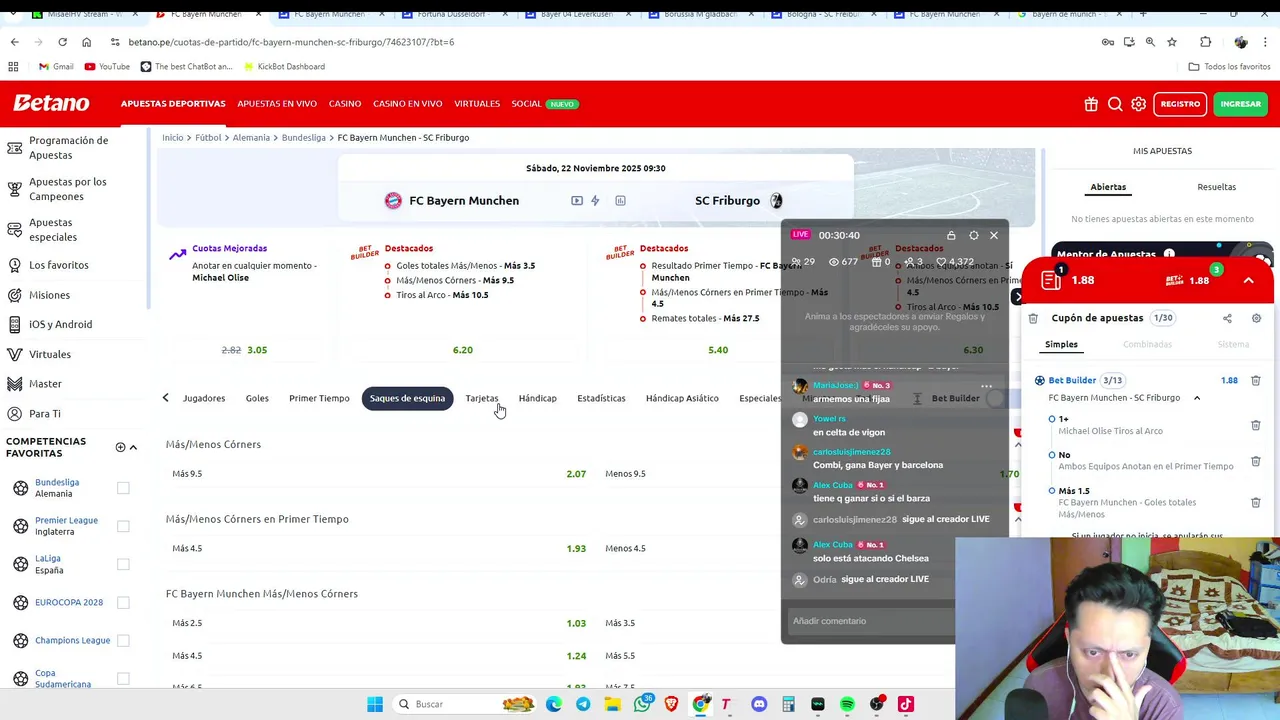This screenshot has height=720, width=1280.
Task: Check the LaLiga favorite checkbox
Action: [x=123, y=564]
